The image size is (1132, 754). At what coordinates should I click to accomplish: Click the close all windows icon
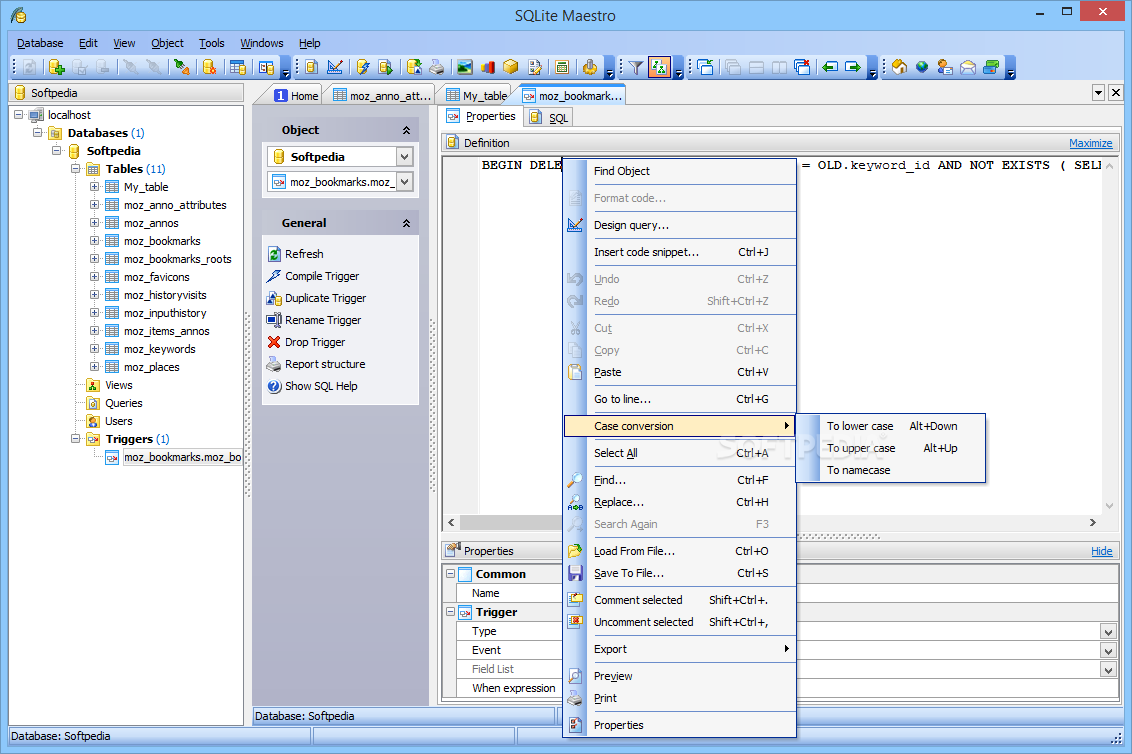click(x=802, y=67)
